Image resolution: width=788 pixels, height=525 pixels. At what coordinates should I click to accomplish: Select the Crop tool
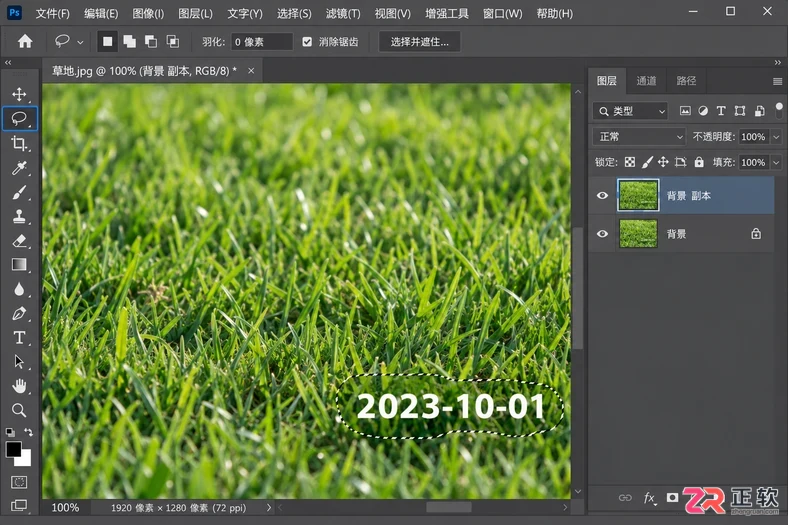[x=19, y=143]
